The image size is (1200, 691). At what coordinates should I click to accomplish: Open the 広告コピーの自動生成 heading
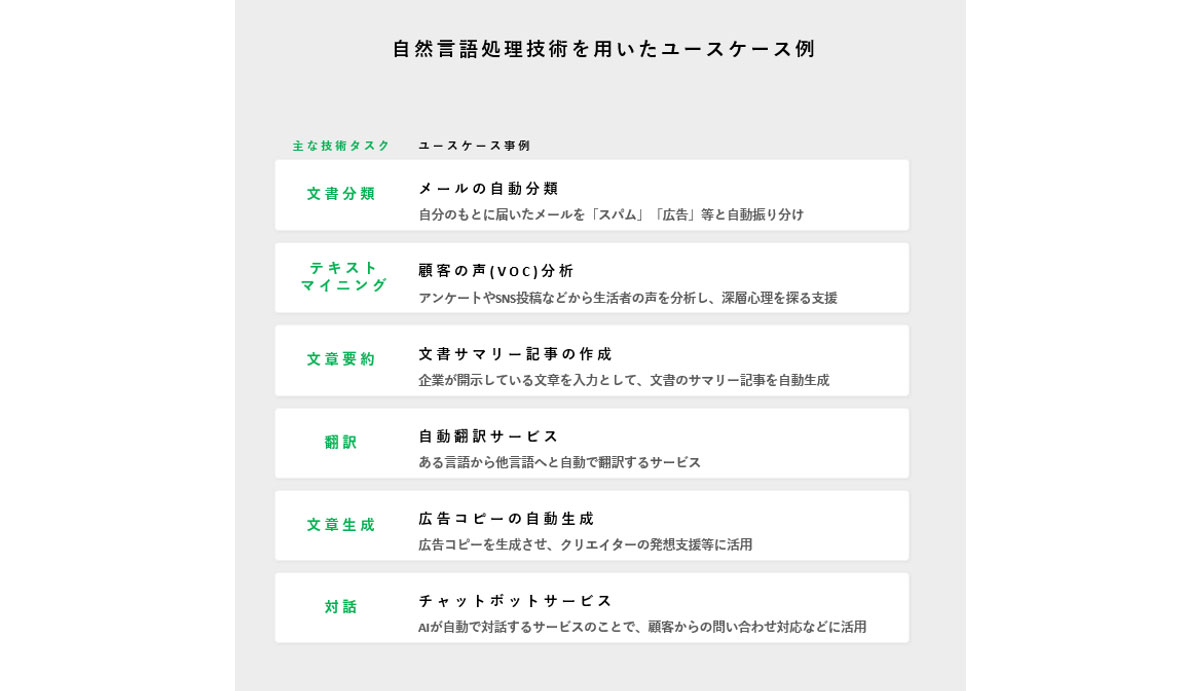506,518
